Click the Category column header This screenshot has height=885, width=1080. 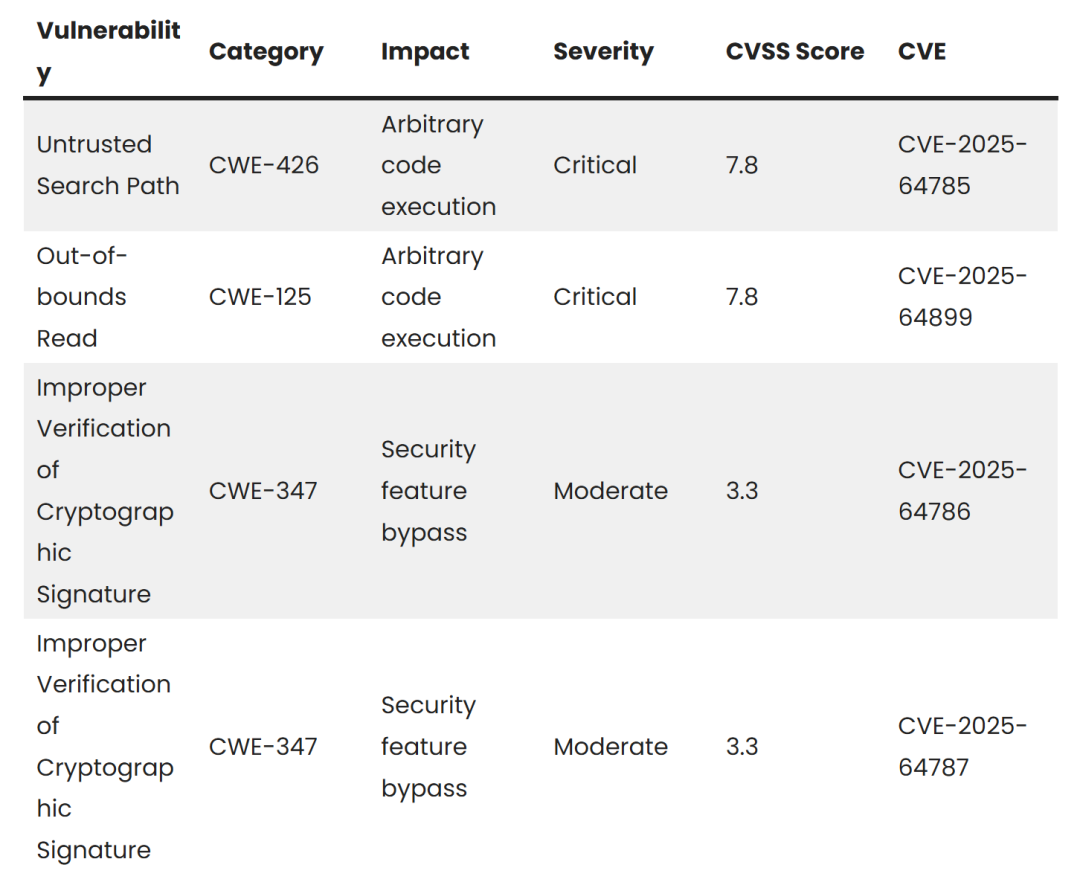click(x=266, y=52)
